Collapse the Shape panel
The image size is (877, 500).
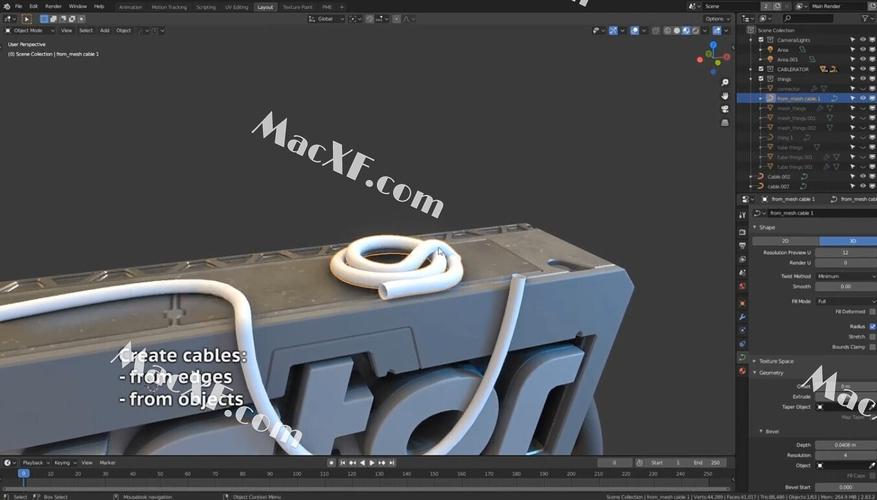coord(755,227)
